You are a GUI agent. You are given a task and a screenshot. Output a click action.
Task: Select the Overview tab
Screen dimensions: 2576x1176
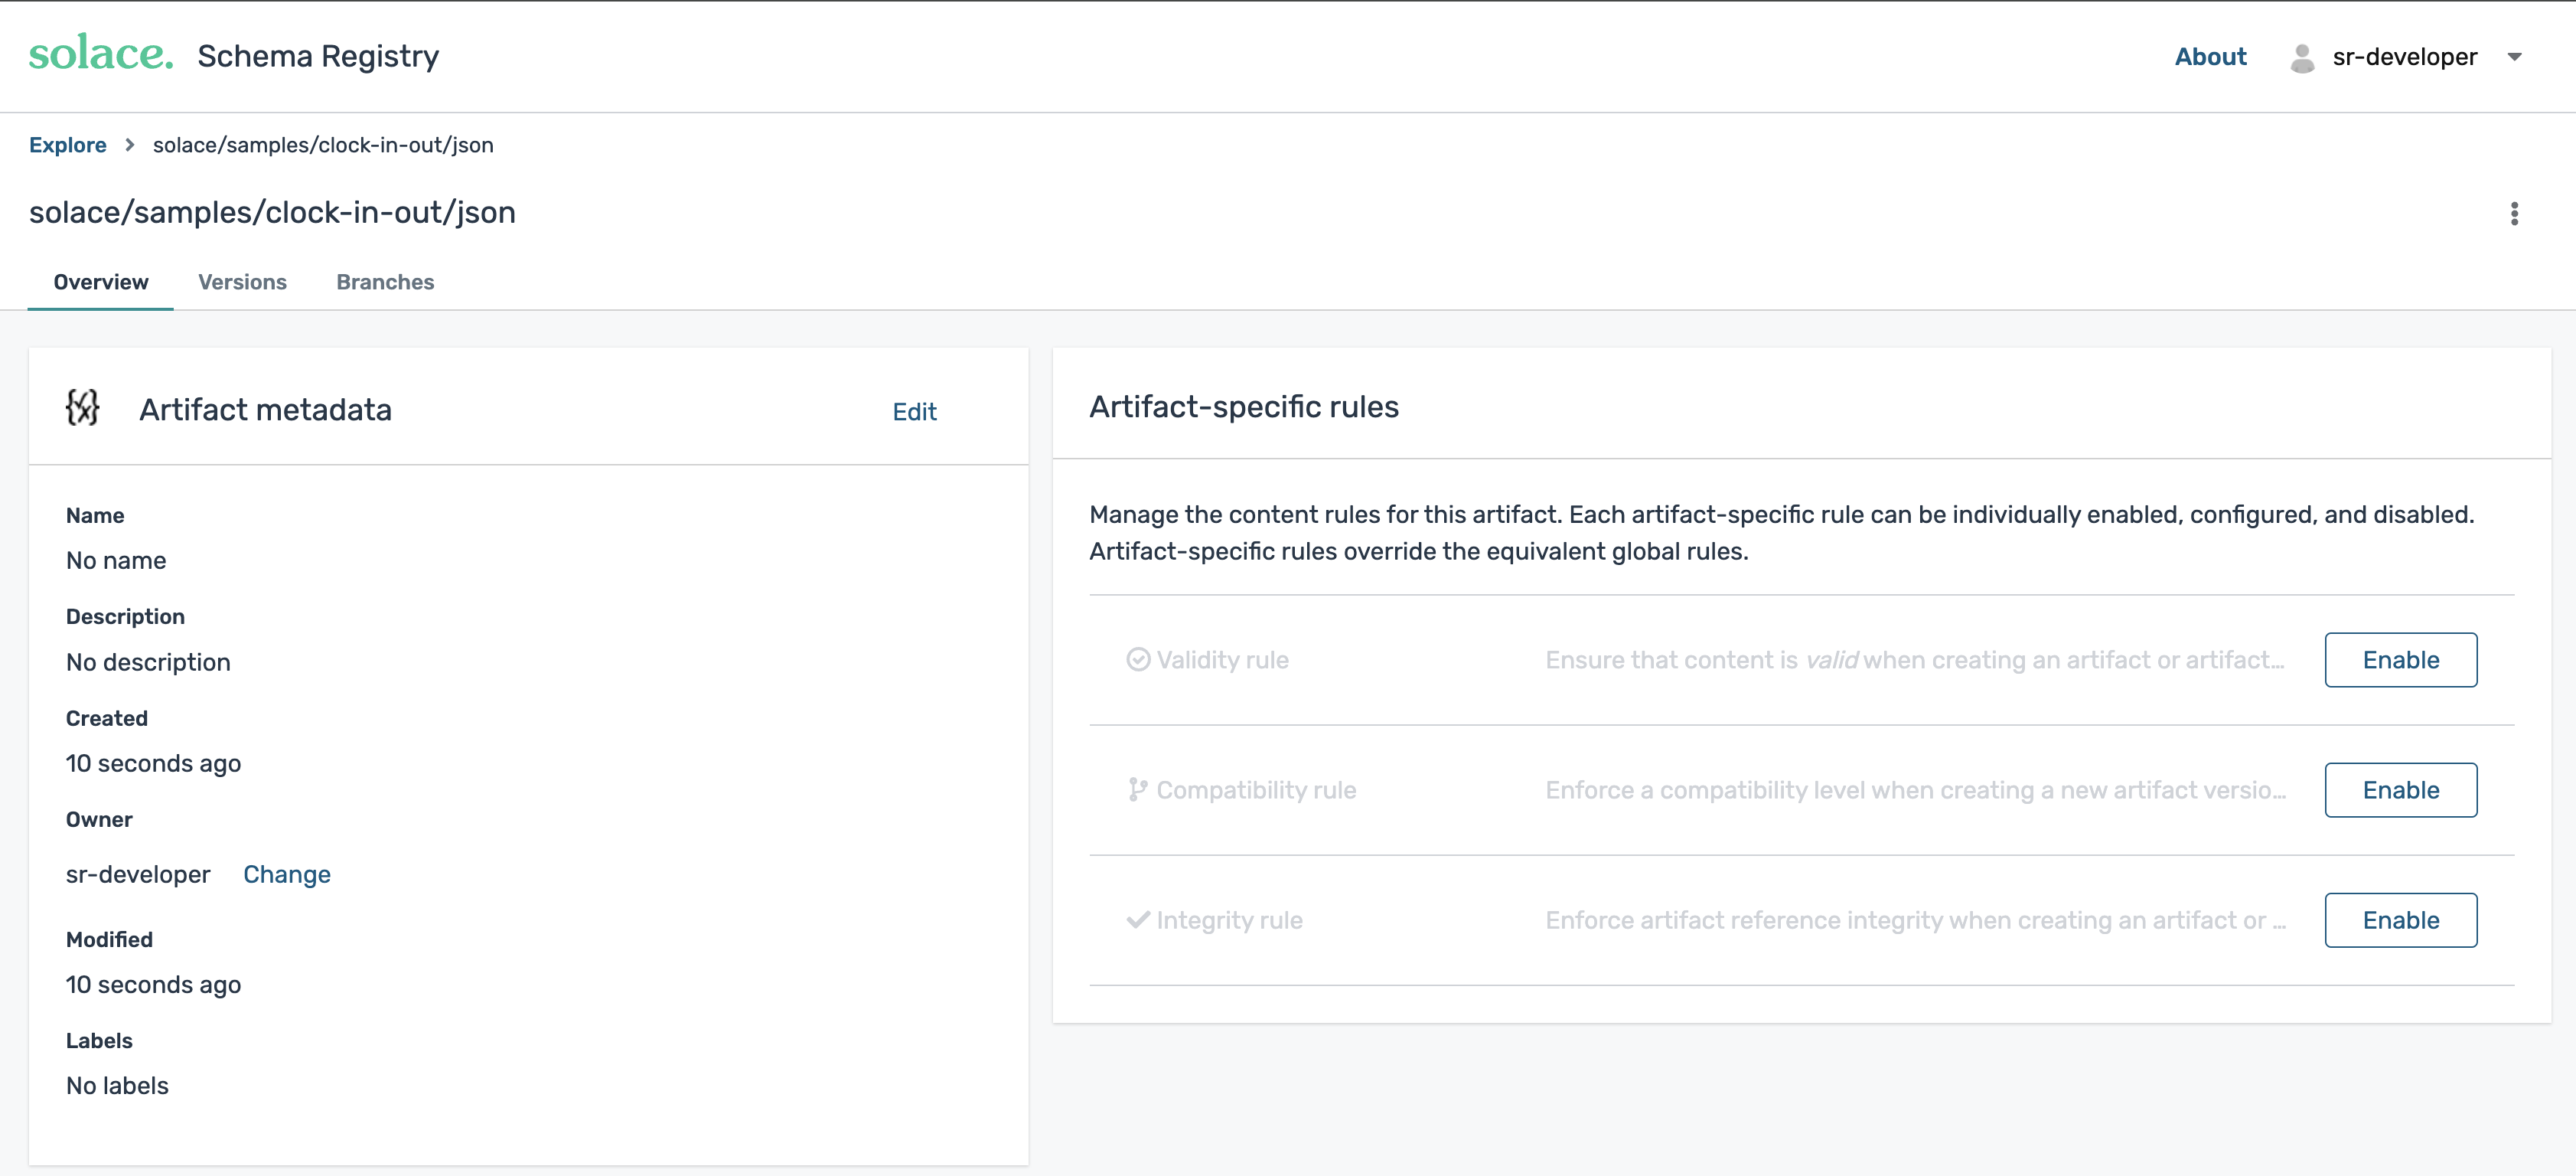(101, 282)
